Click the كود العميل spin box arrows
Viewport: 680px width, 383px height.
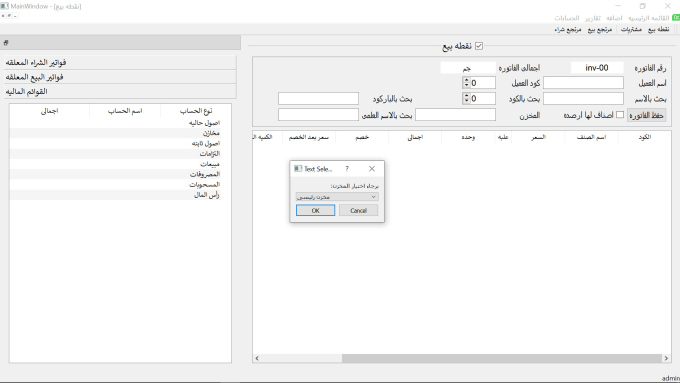click(466, 82)
